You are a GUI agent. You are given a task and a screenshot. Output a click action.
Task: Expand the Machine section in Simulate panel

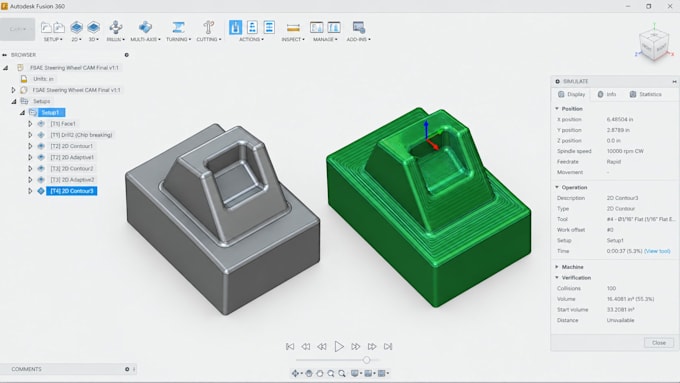coord(557,267)
